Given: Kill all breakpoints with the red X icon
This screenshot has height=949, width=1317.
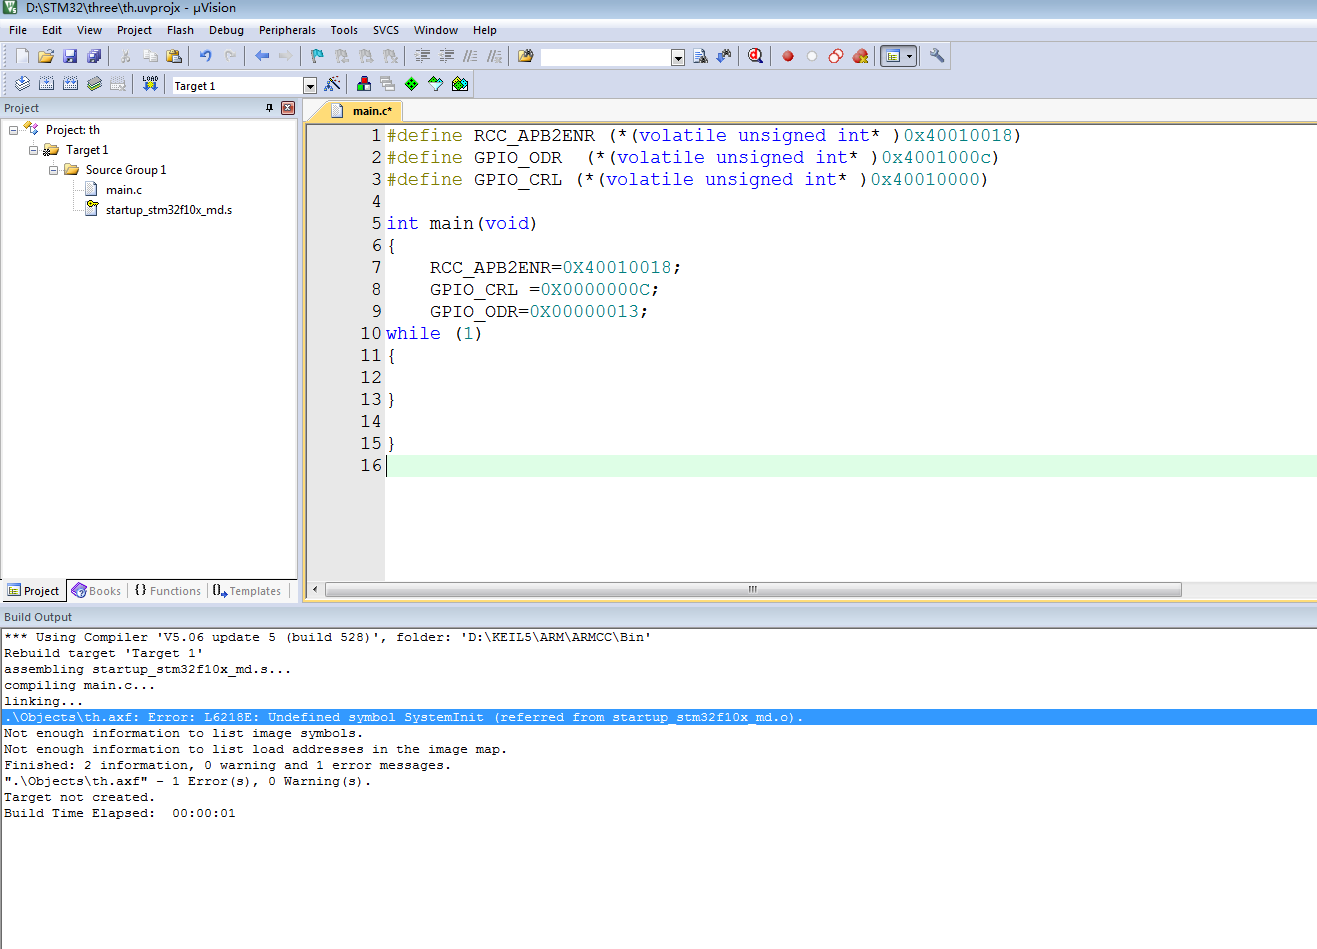Looking at the screenshot, I should point(860,56).
